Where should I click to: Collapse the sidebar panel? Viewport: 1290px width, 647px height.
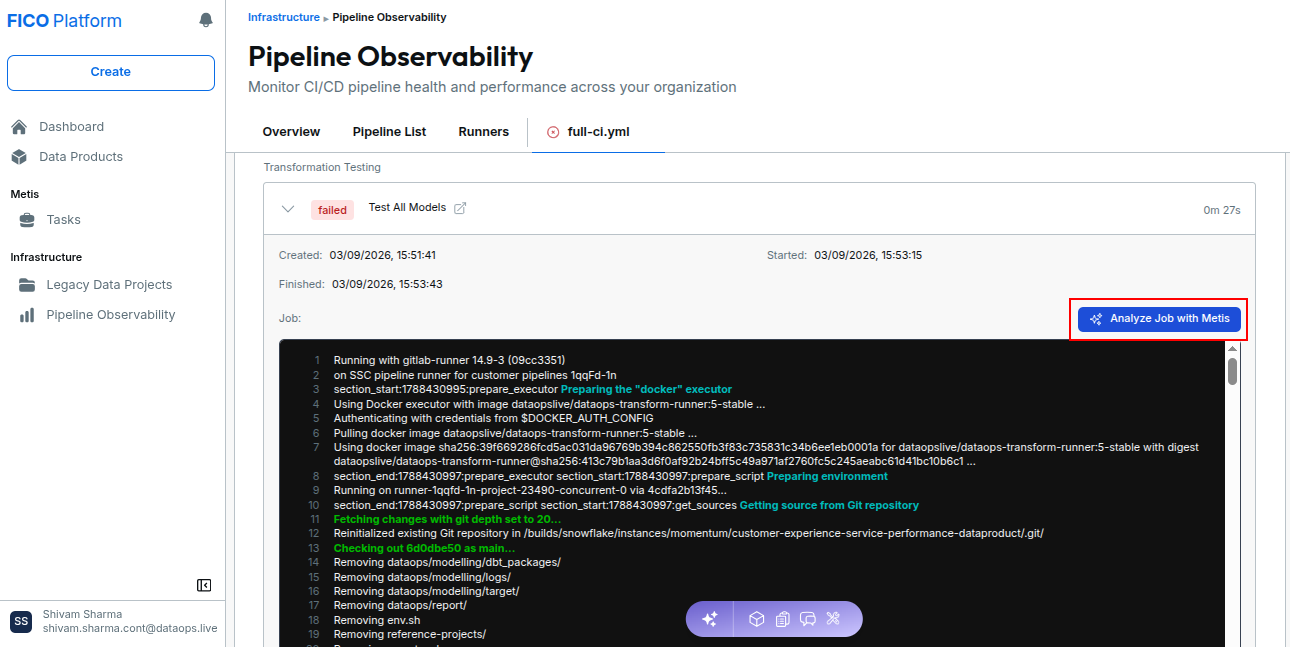coord(204,585)
